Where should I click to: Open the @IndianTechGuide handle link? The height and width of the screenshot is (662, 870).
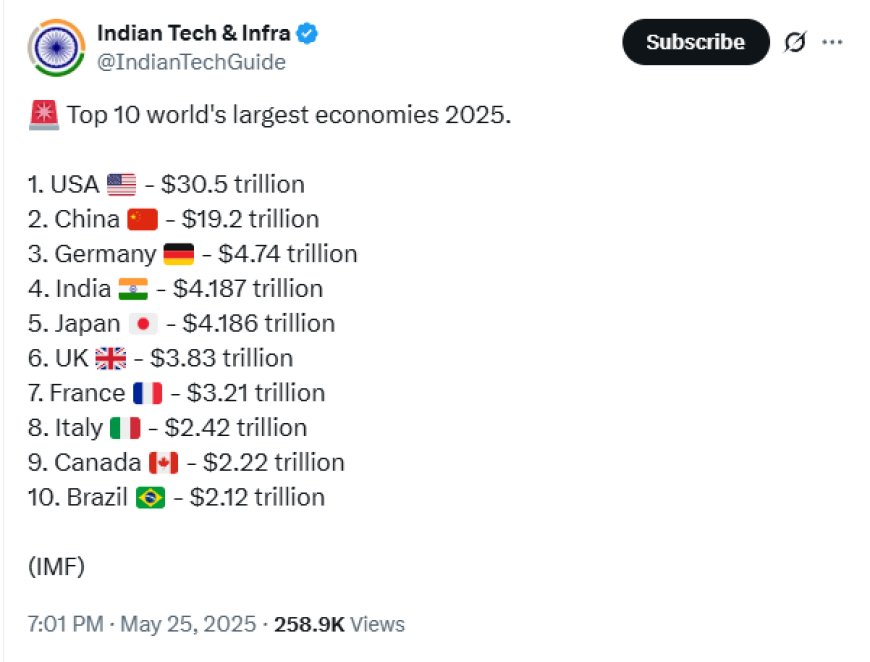point(191,62)
